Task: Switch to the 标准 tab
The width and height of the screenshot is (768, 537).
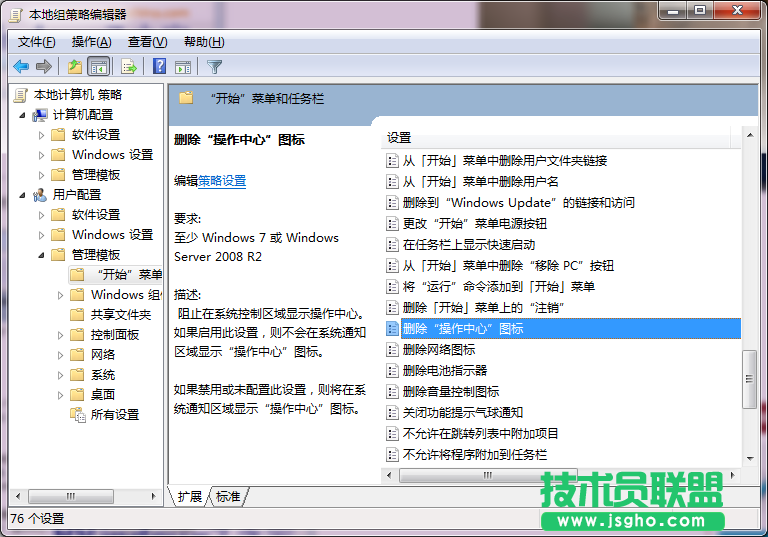Action: 228,497
